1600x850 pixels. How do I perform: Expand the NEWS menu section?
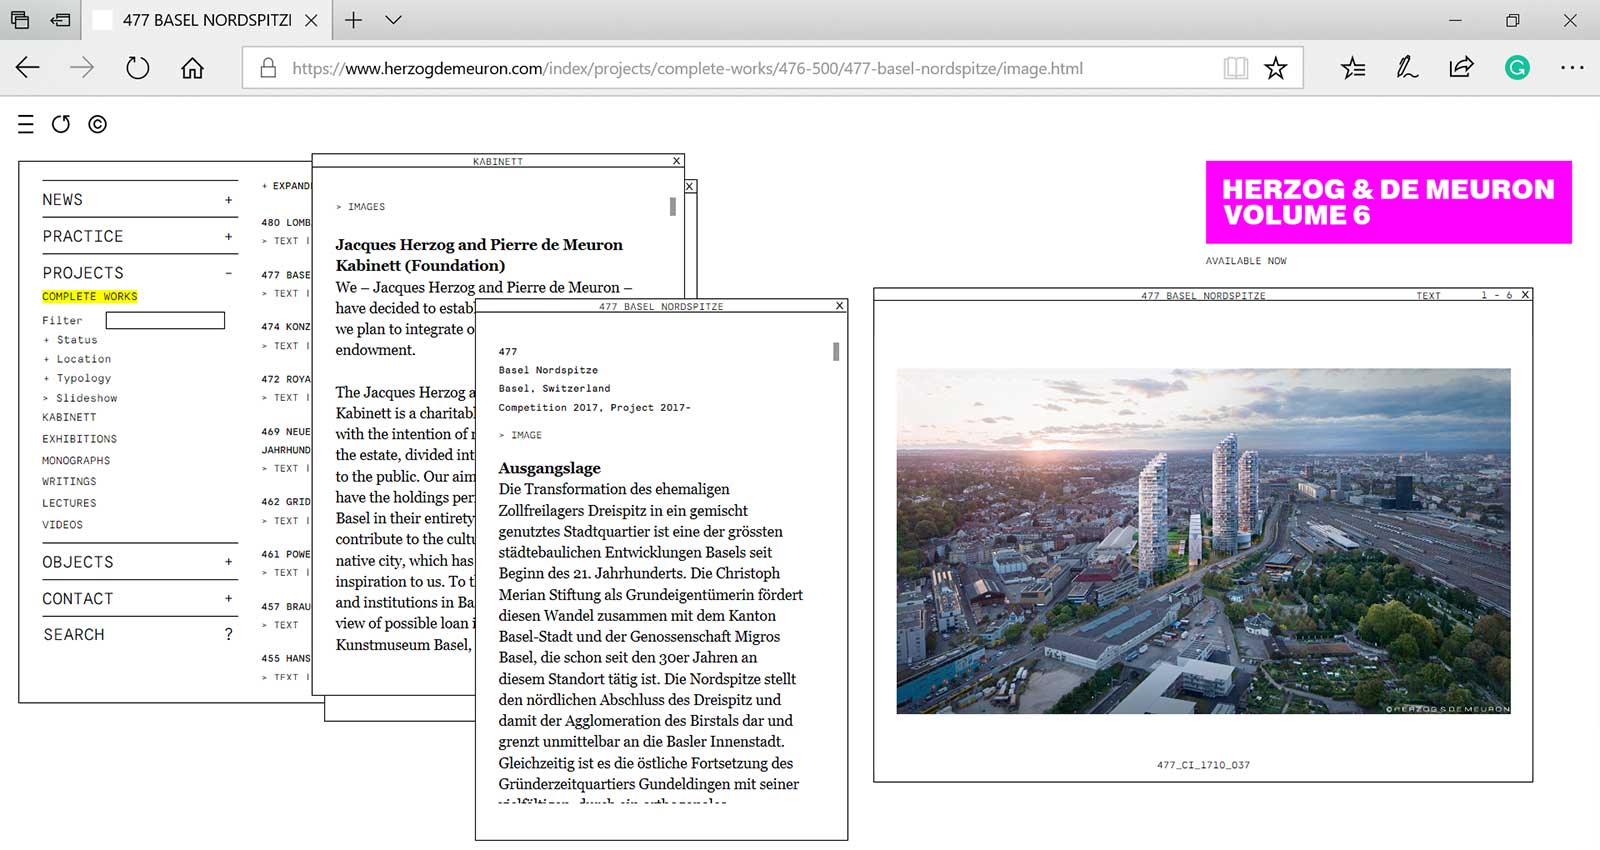[228, 200]
